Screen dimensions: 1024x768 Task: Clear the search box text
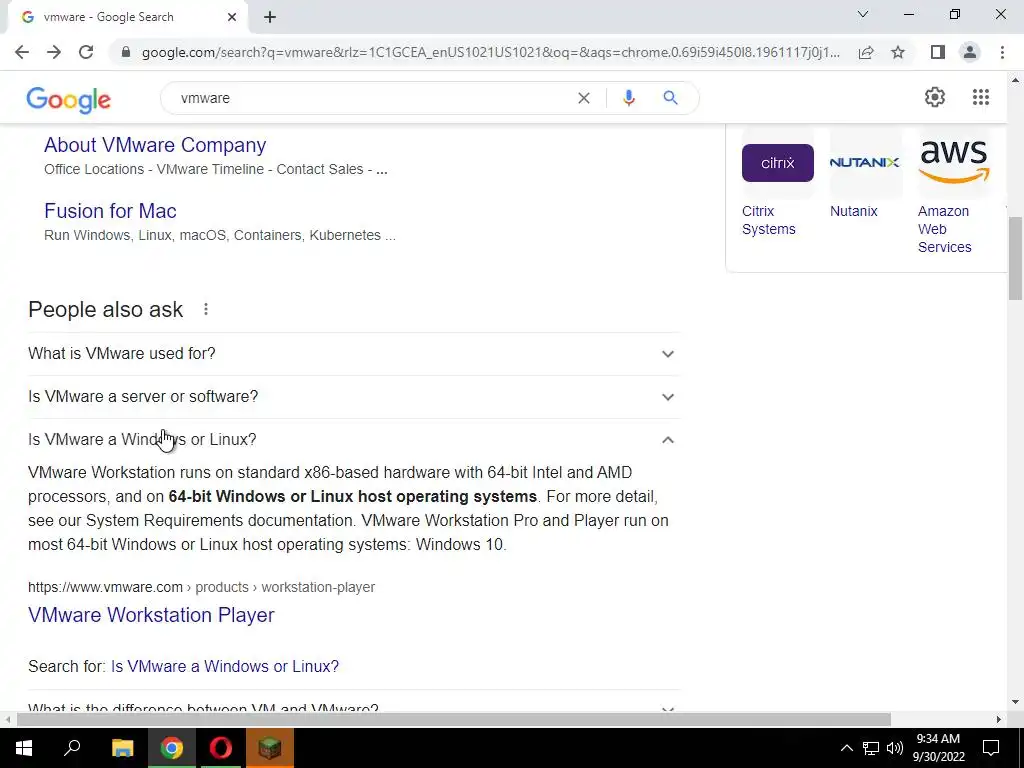pos(584,98)
